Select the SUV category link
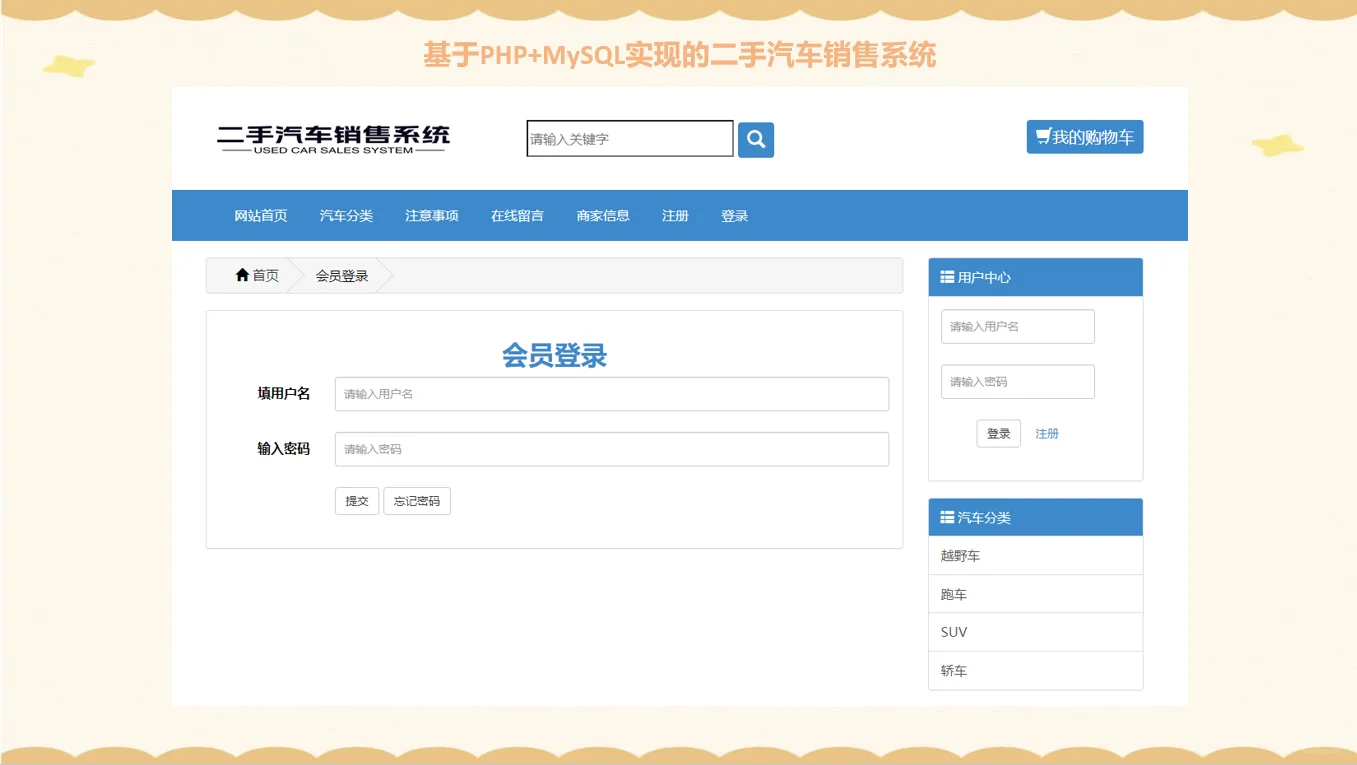Screen dimensions: 1357x765 point(953,631)
